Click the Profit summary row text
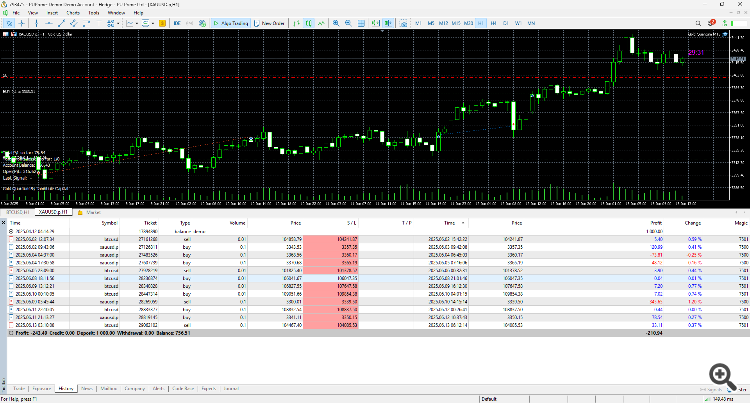The height and width of the screenshot is (403, 750). (100, 333)
